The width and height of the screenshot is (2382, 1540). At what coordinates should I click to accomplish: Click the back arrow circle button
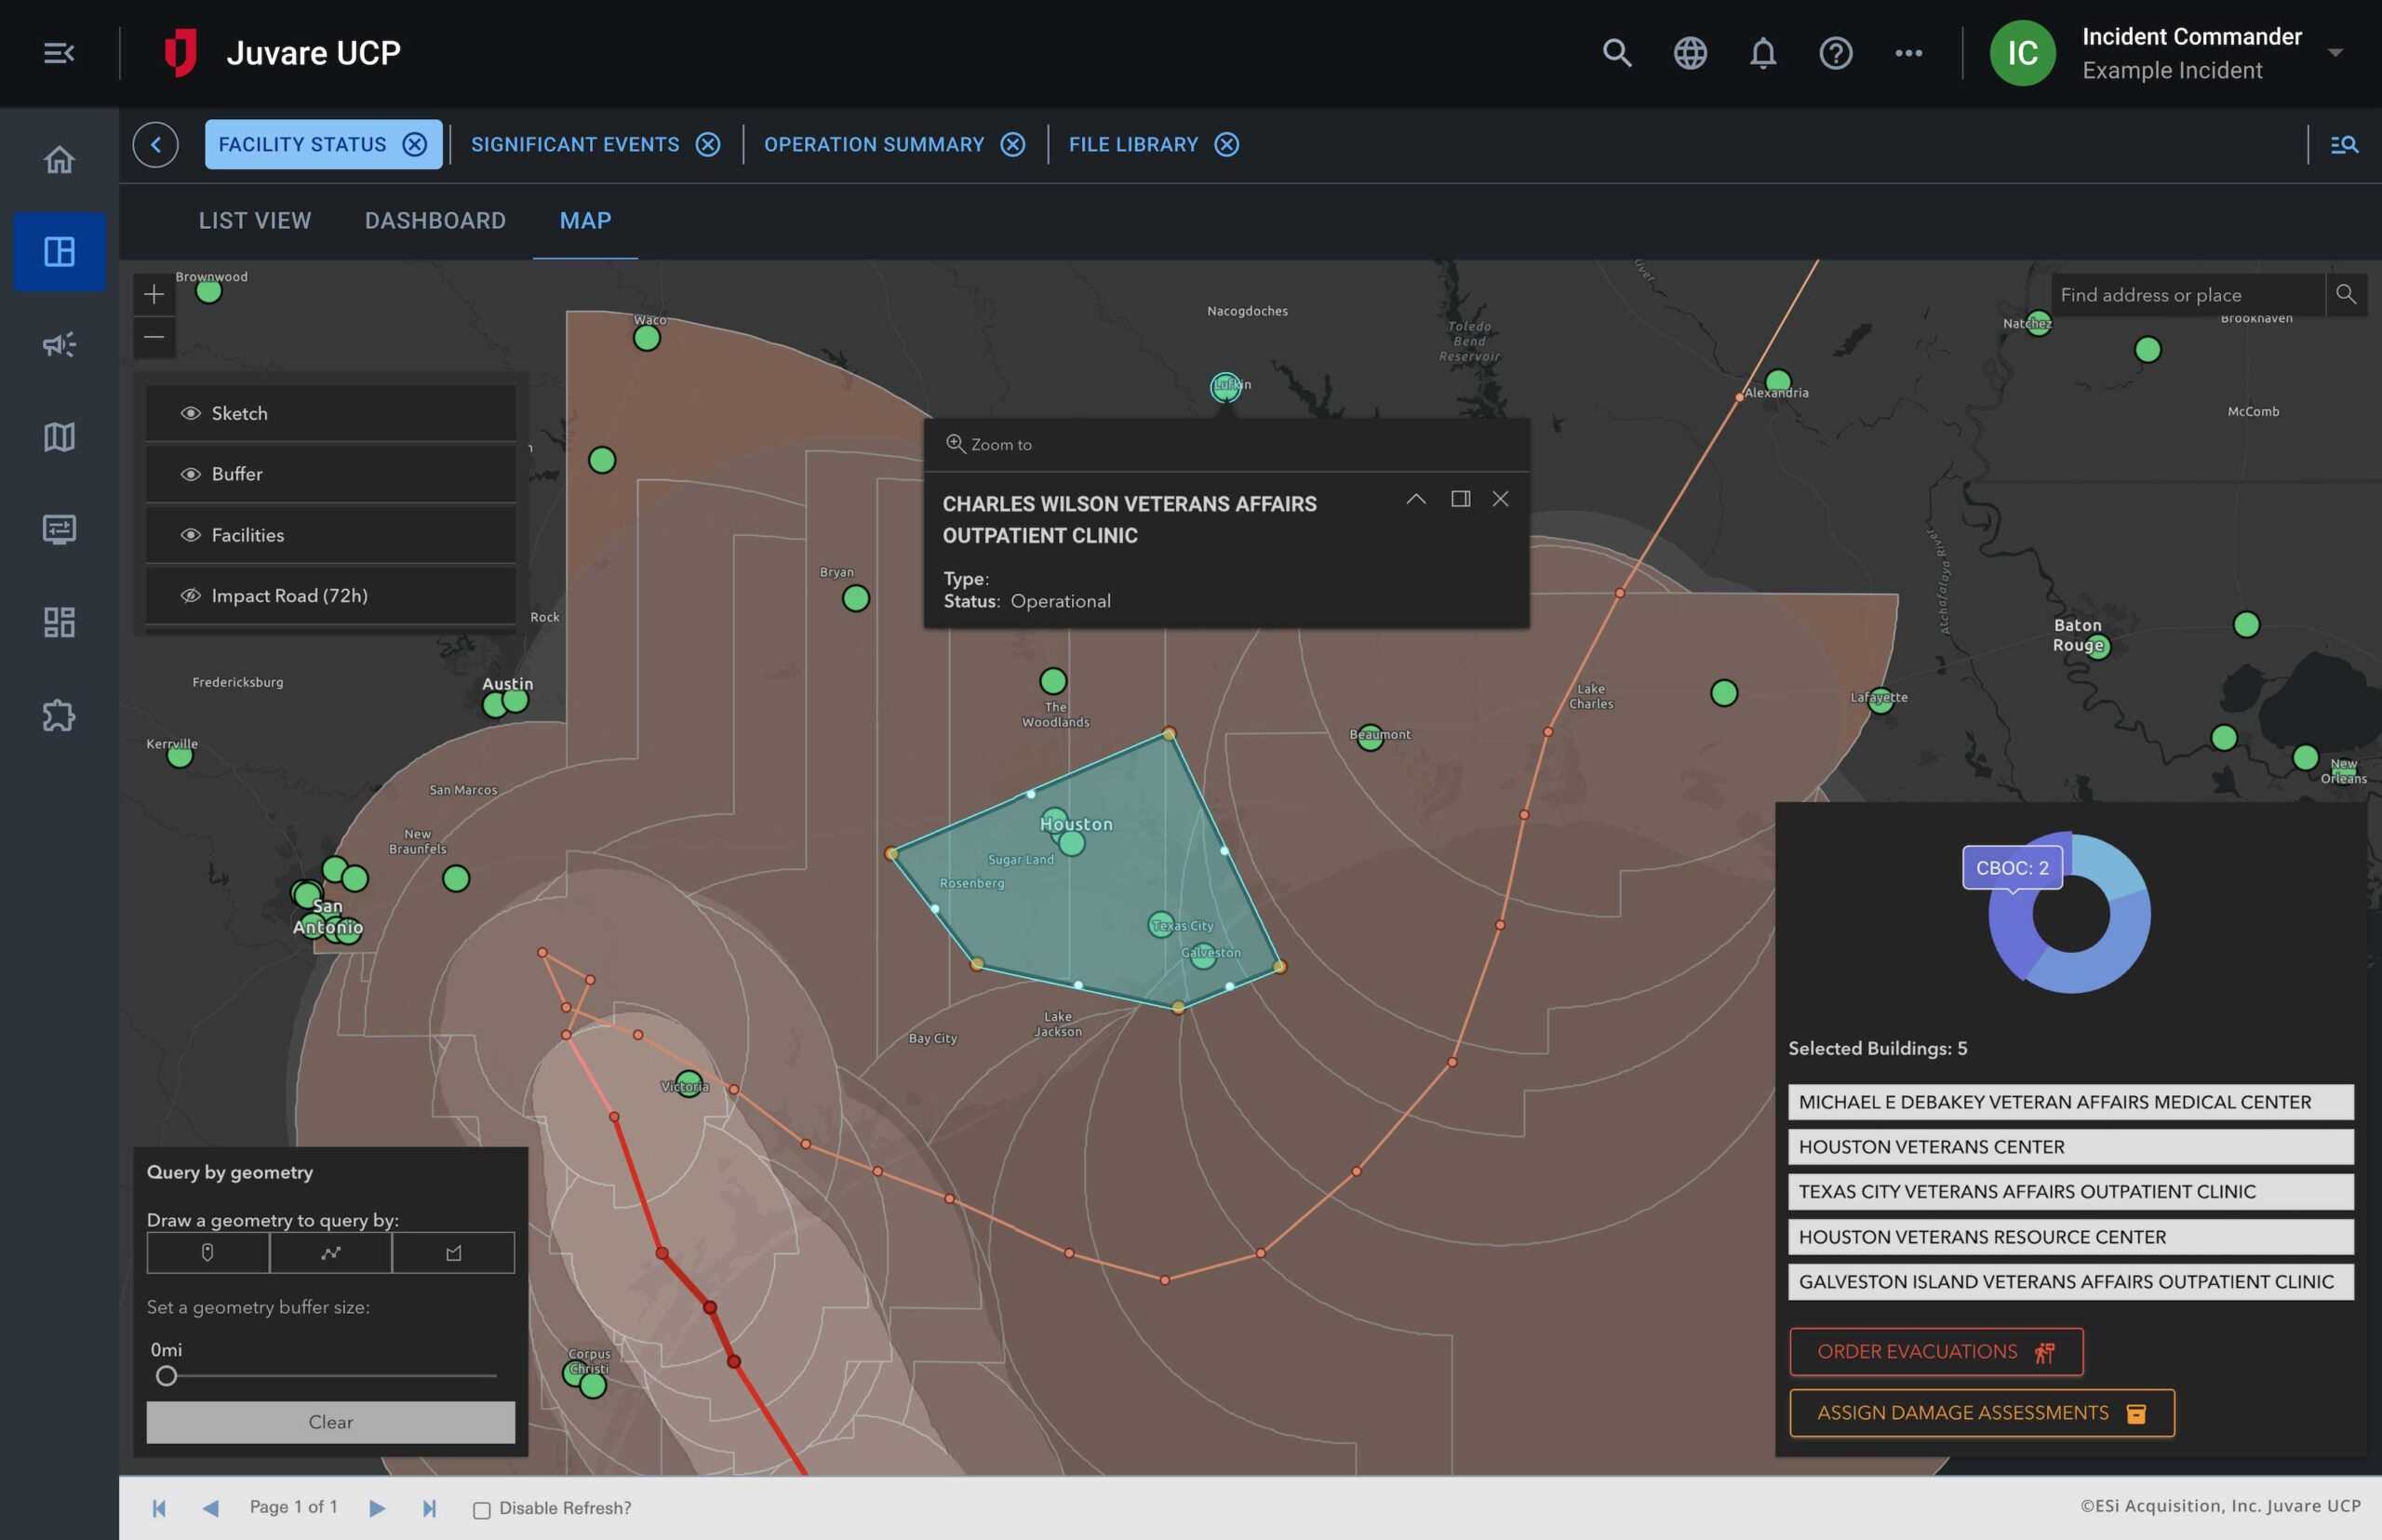point(155,144)
